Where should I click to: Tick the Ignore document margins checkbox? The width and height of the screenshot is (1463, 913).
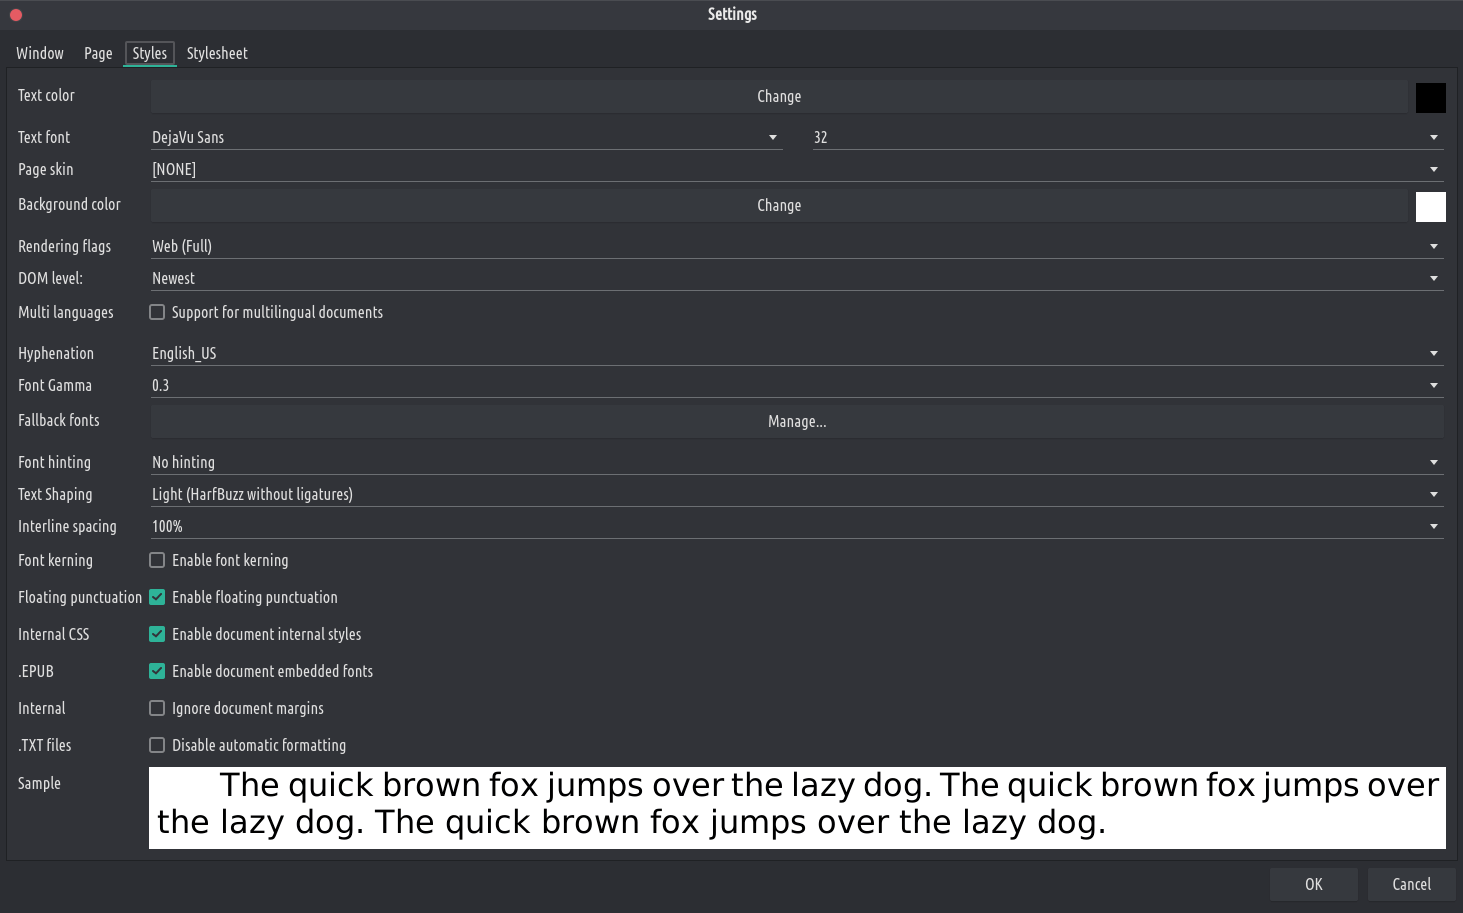pyautogui.click(x=157, y=709)
